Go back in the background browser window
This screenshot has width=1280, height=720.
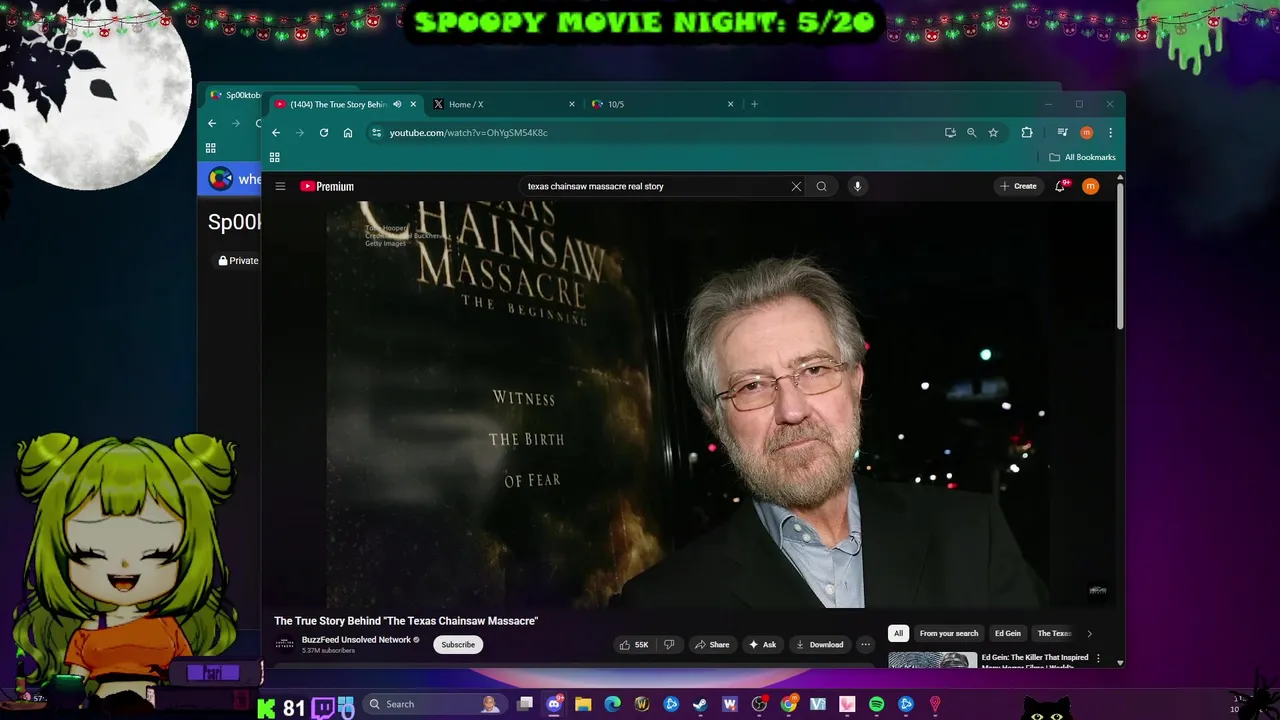pyautogui.click(x=212, y=123)
